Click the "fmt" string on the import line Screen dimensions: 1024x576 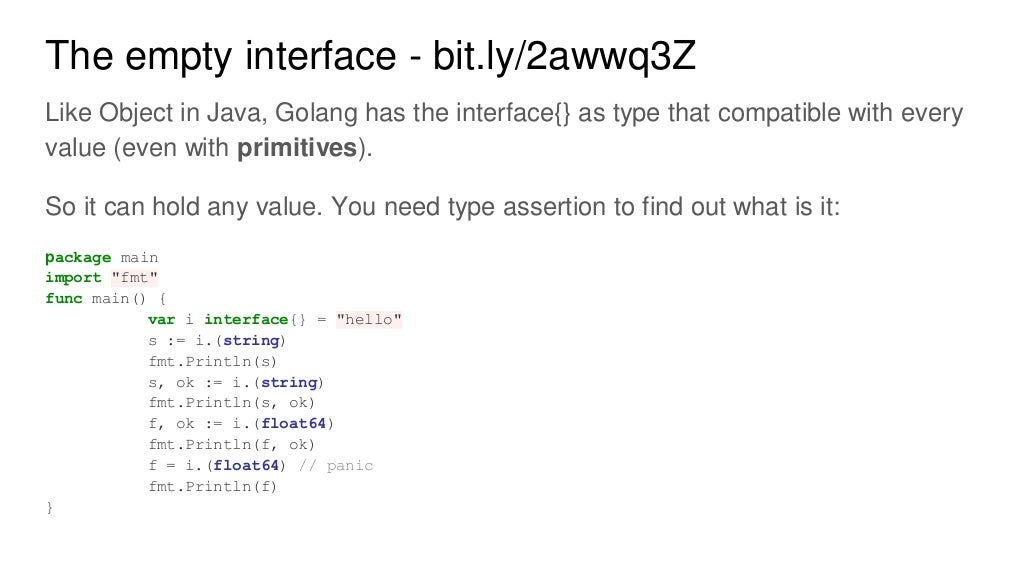point(135,278)
